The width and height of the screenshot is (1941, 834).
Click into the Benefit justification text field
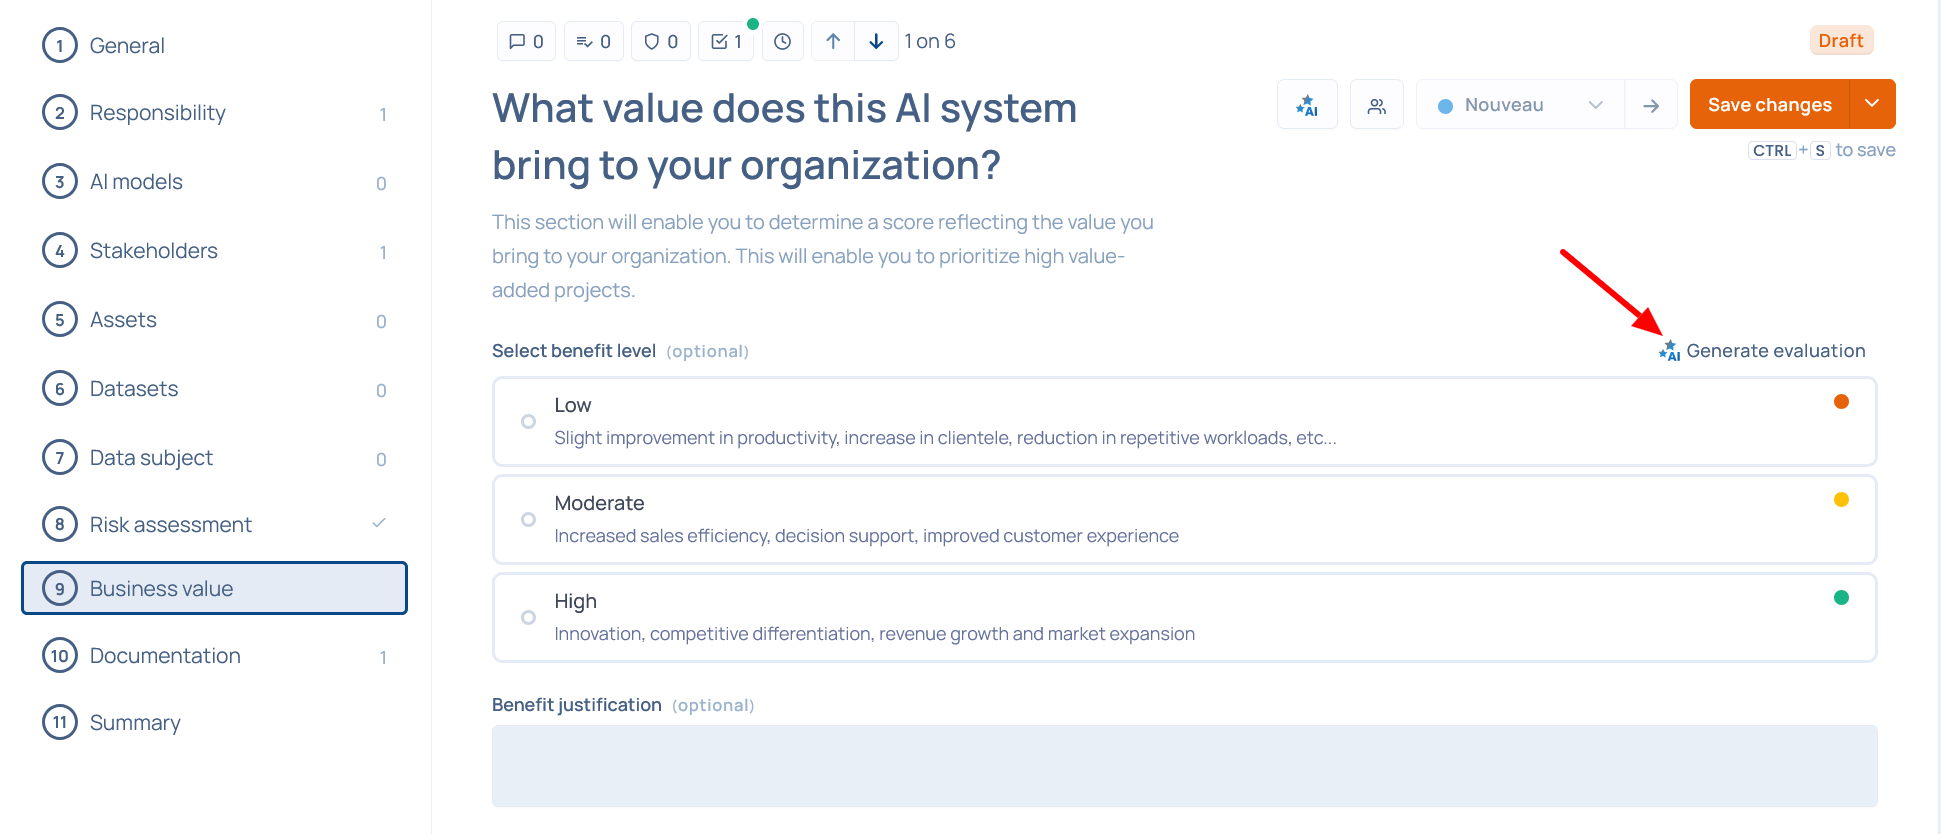(1184, 766)
